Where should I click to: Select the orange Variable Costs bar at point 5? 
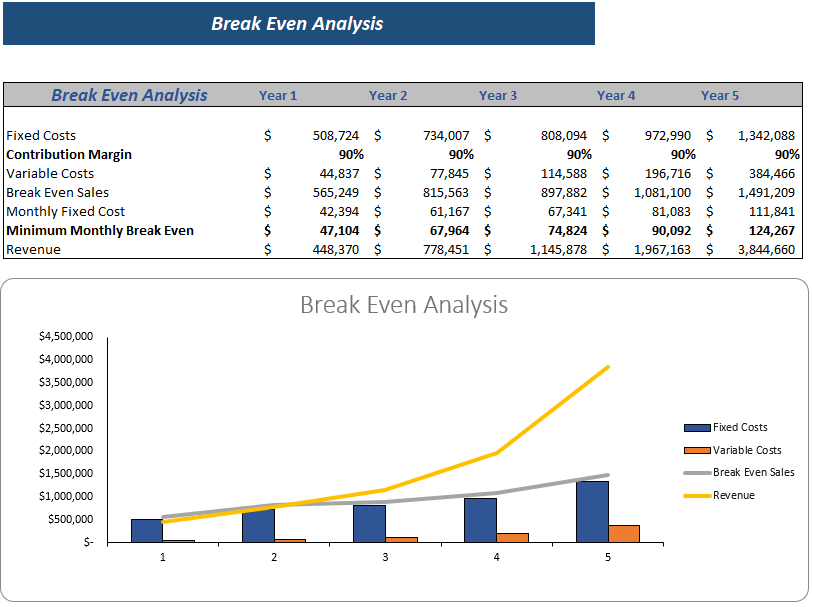[623, 533]
